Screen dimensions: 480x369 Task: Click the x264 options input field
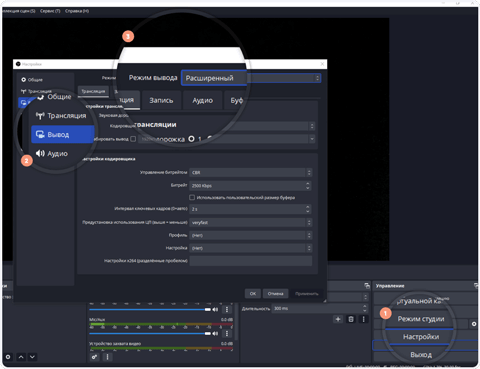coord(251,261)
